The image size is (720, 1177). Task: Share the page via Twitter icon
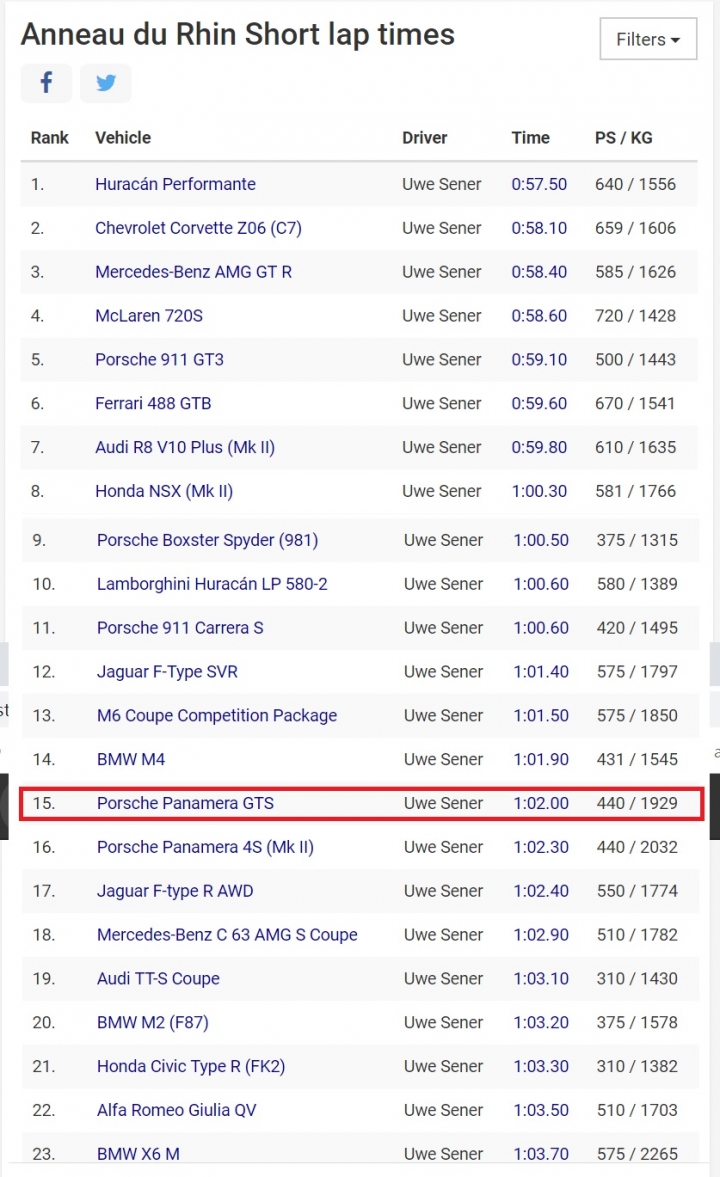click(106, 82)
